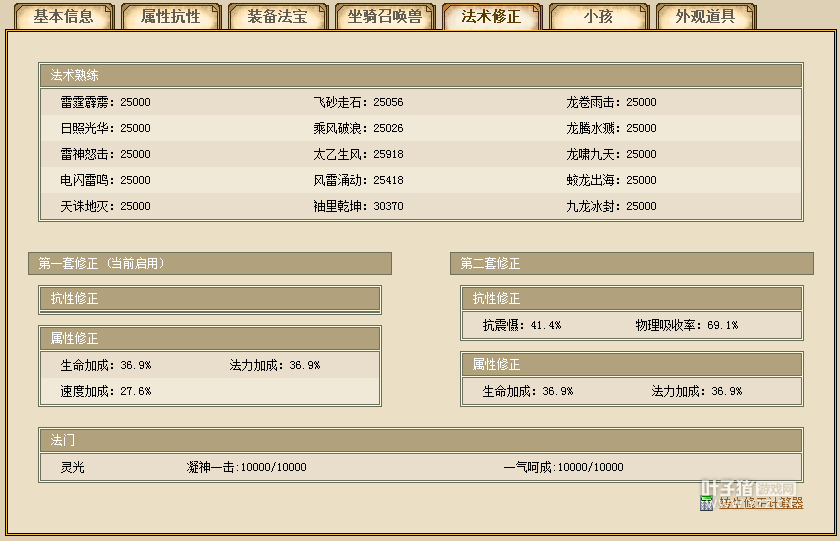Switch to the 外观道具 tab
840x541 pixels.
tap(705, 17)
